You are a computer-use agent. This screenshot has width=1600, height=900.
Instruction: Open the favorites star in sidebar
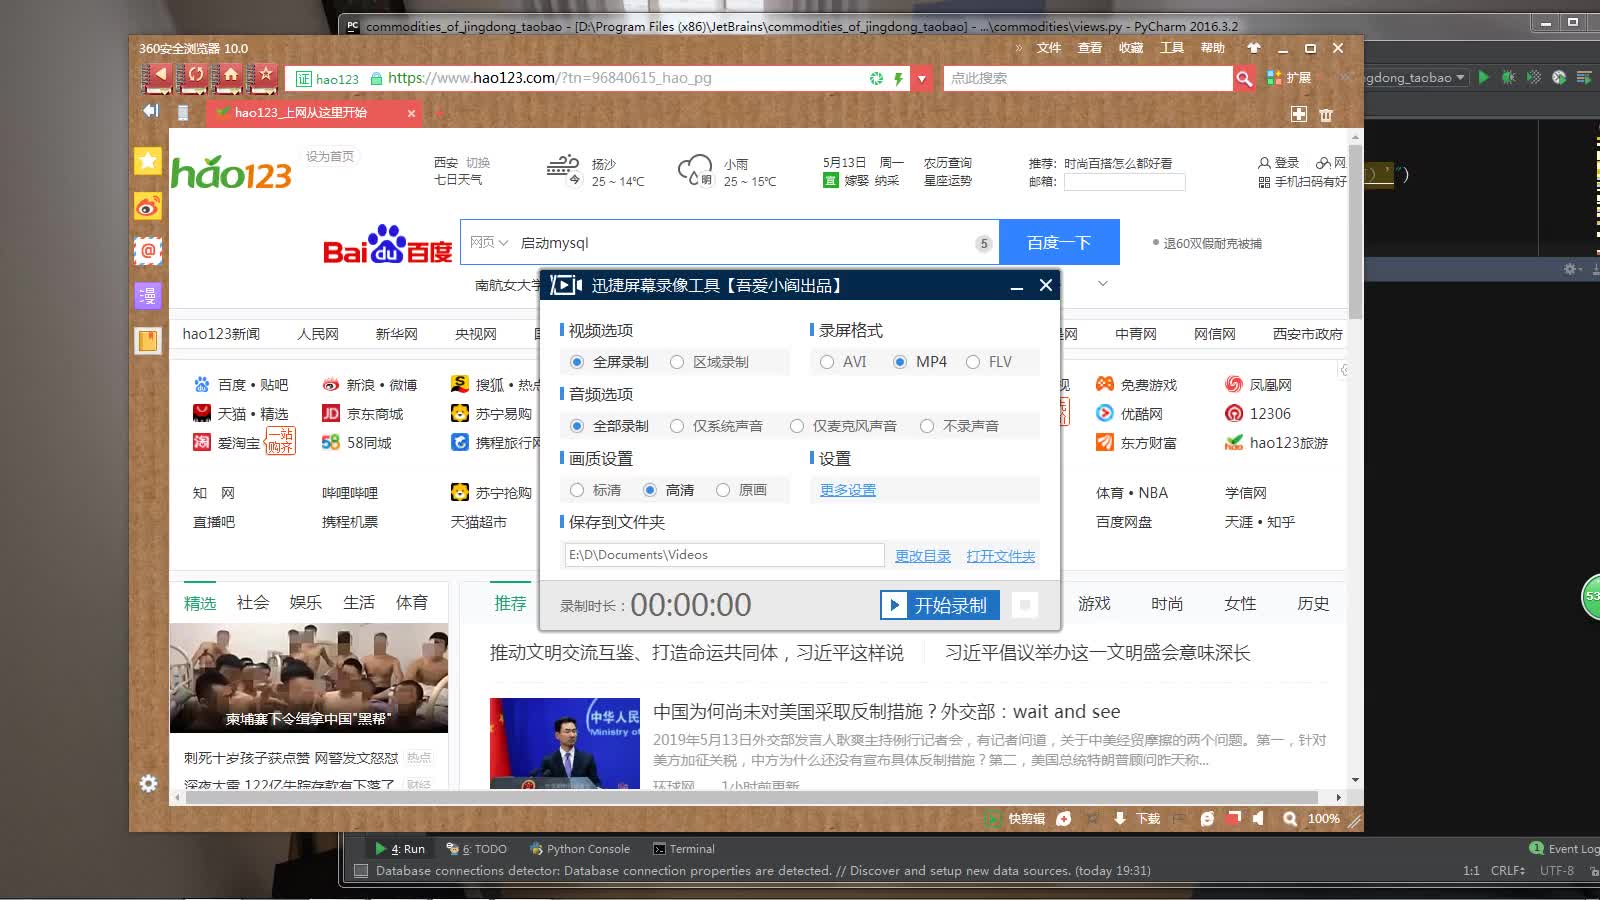coord(148,160)
